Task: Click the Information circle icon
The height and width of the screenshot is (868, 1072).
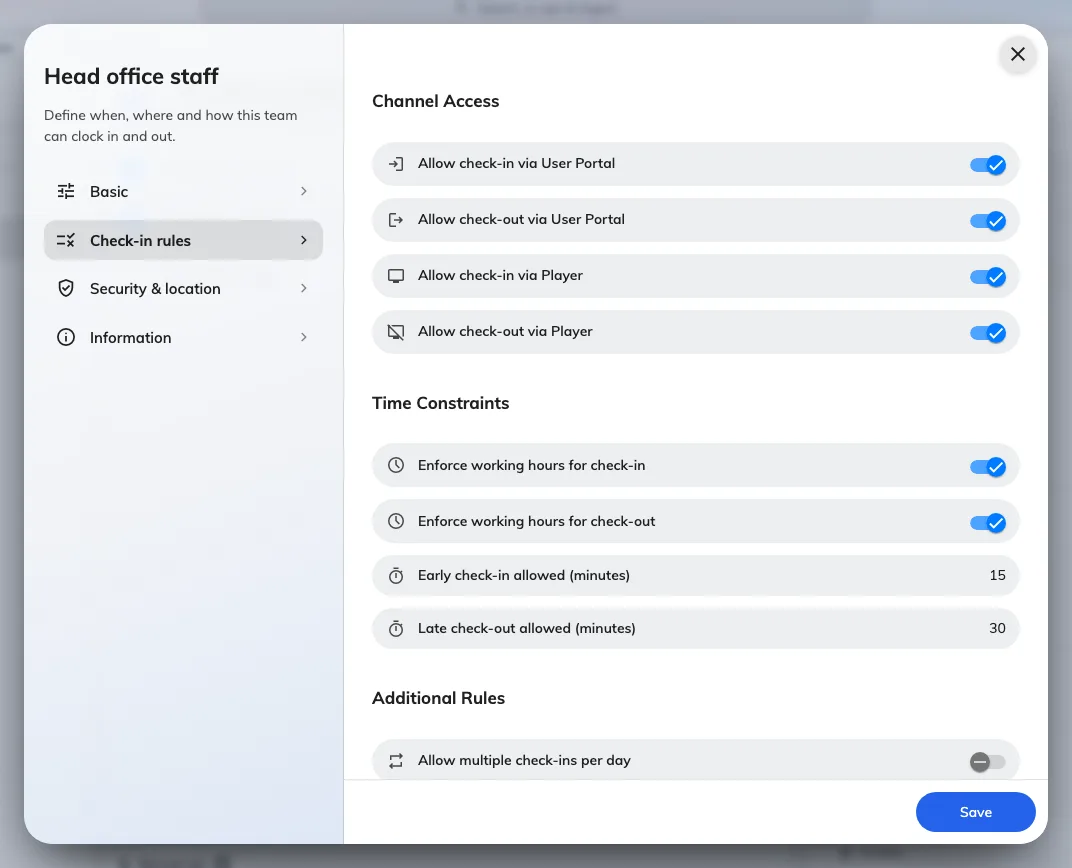Action: (x=66, y=337)
